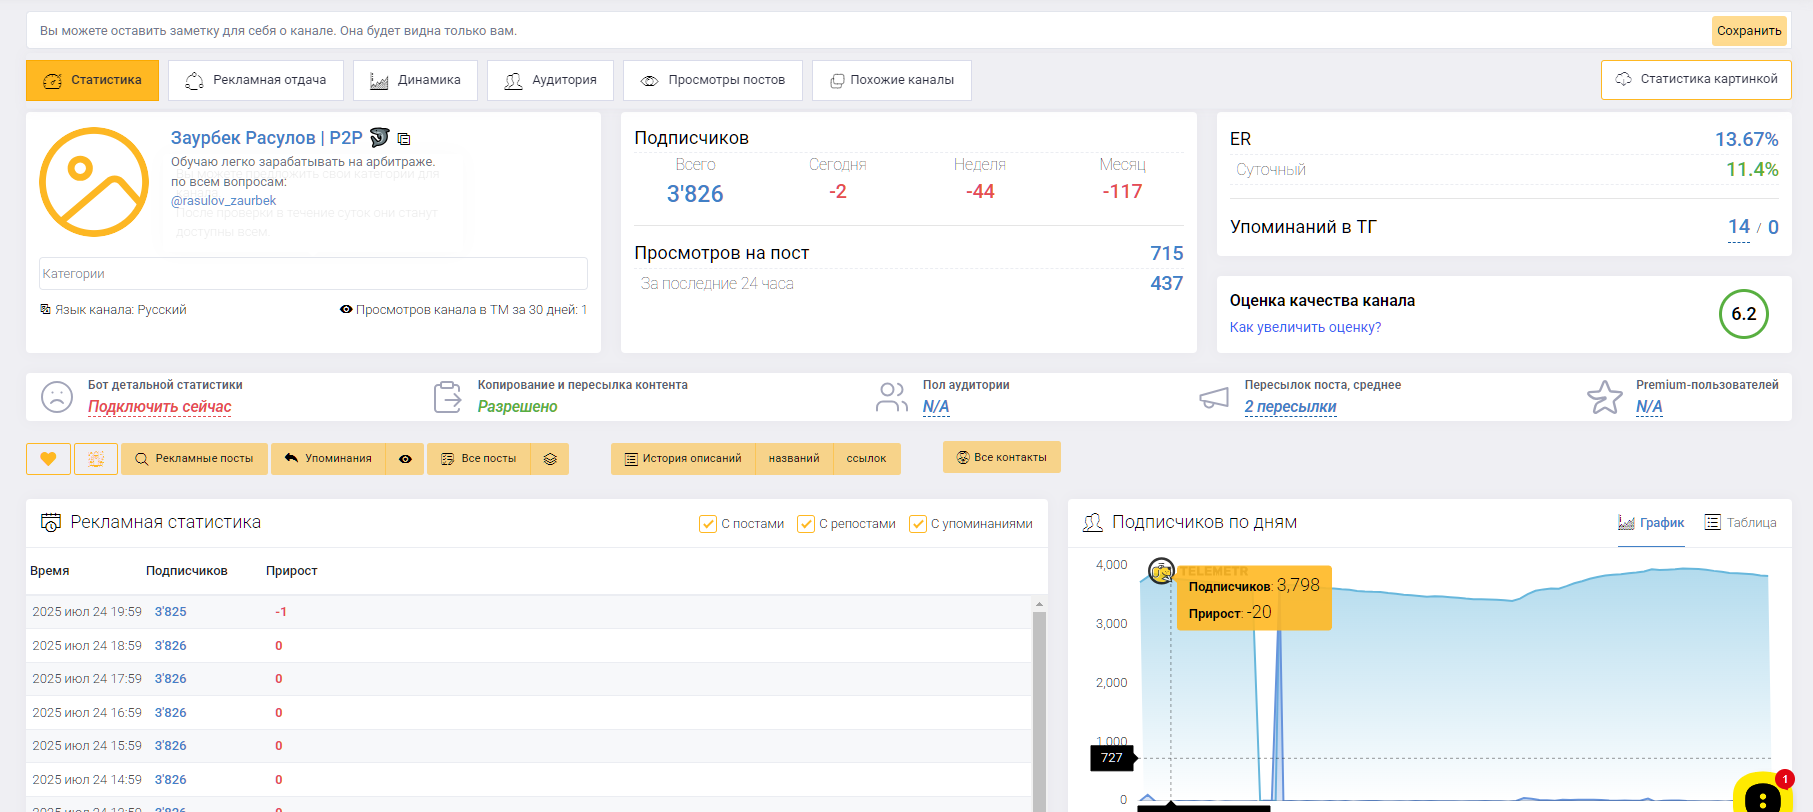The image size is (1813, 812).
Task: Click row 2025 июл 24 18:59 value 3'826
Action: pos(170,646)
